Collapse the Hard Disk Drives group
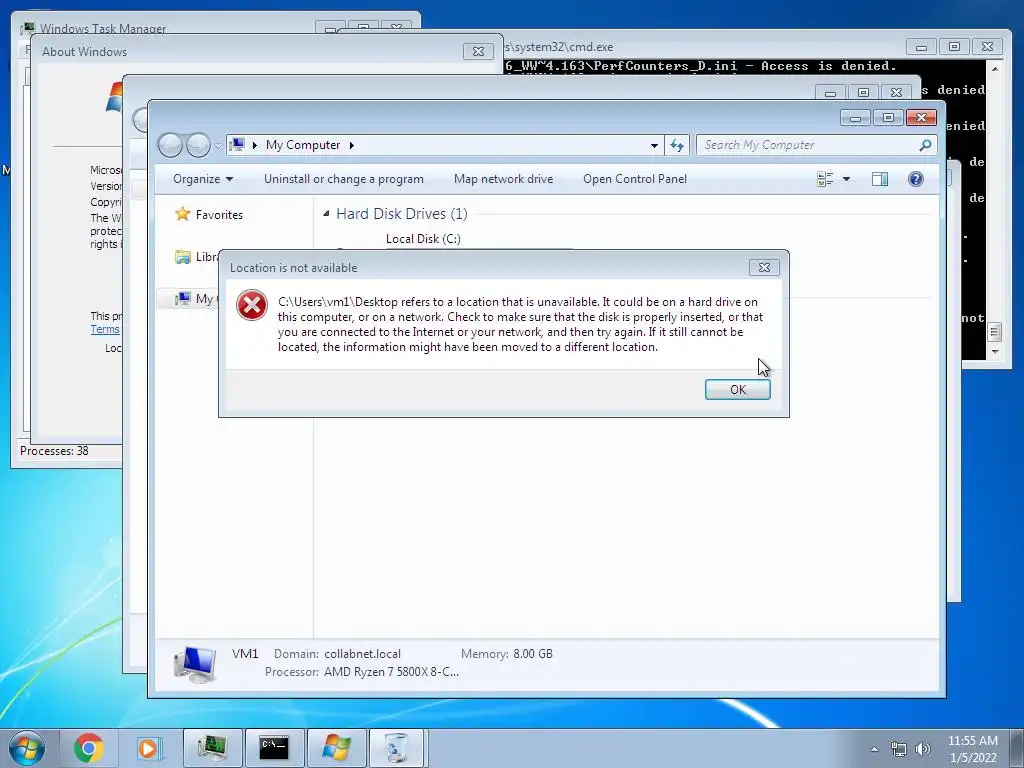Image resolution: width=1024 pixels, height=768 pixels. 327,214
